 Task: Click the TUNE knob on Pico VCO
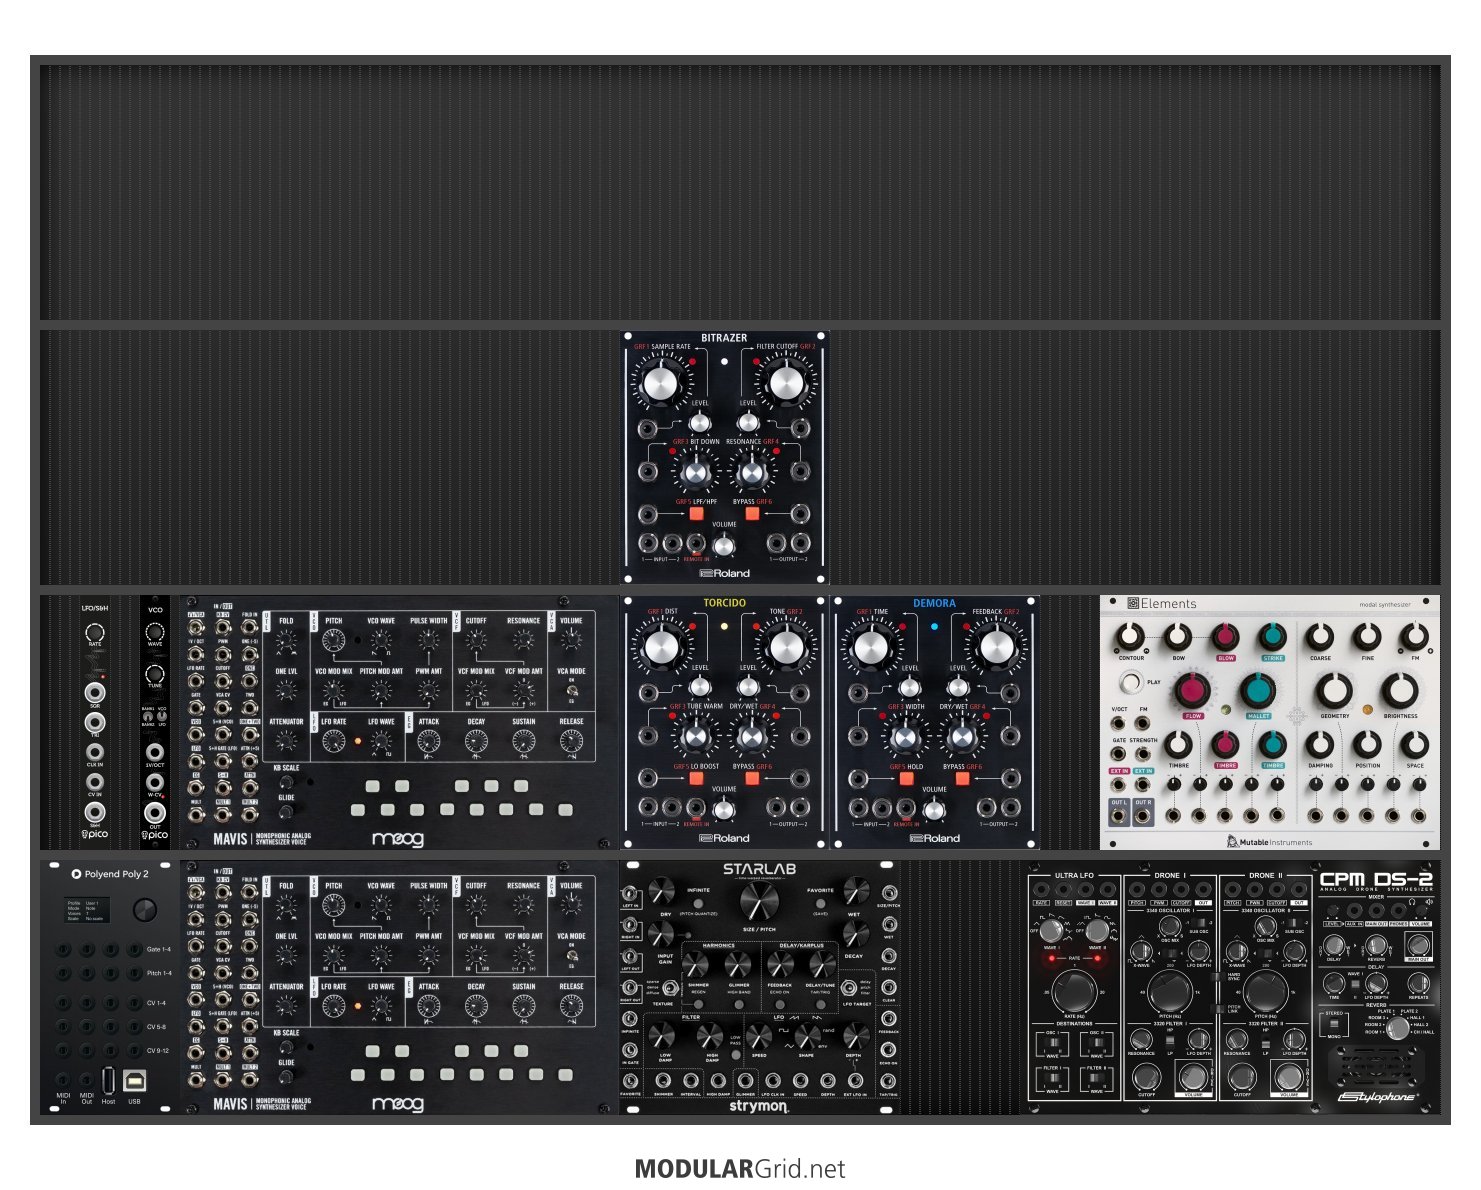(155, 675)
